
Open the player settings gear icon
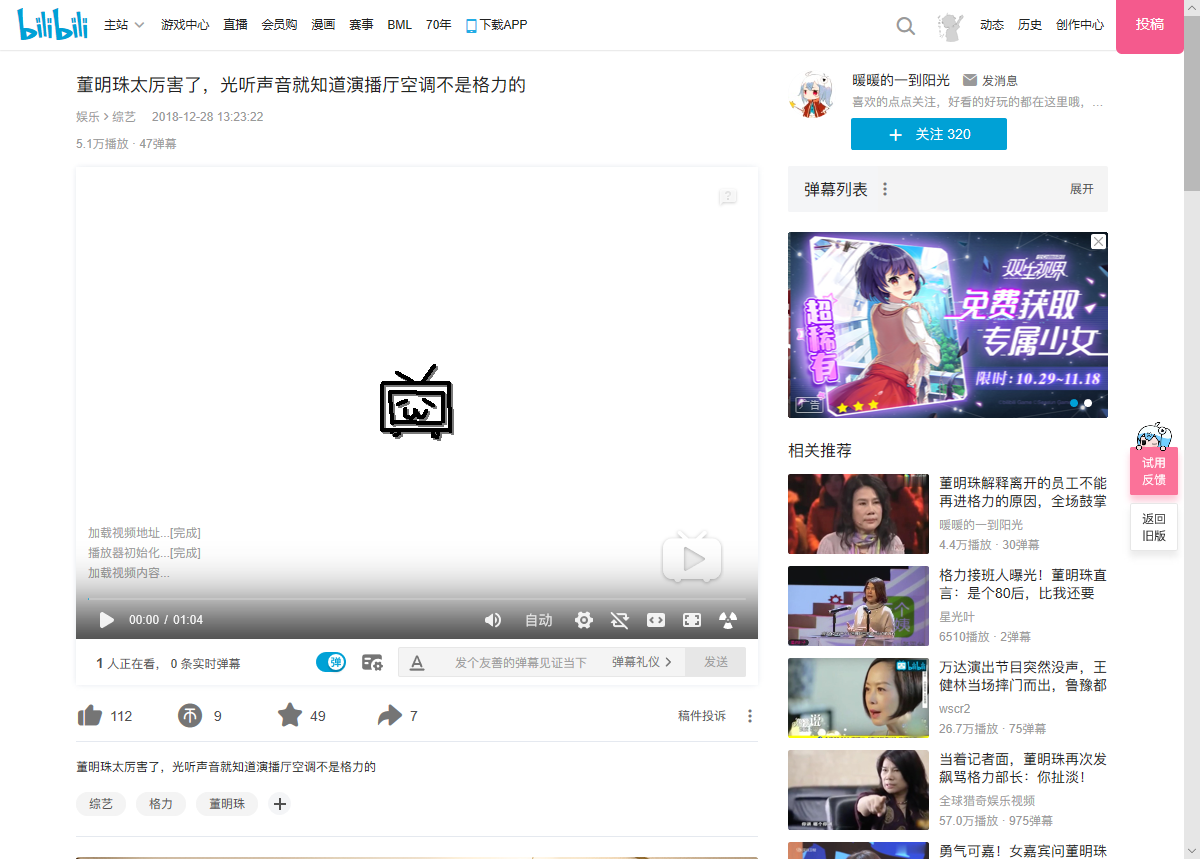[x=583, y=620]
